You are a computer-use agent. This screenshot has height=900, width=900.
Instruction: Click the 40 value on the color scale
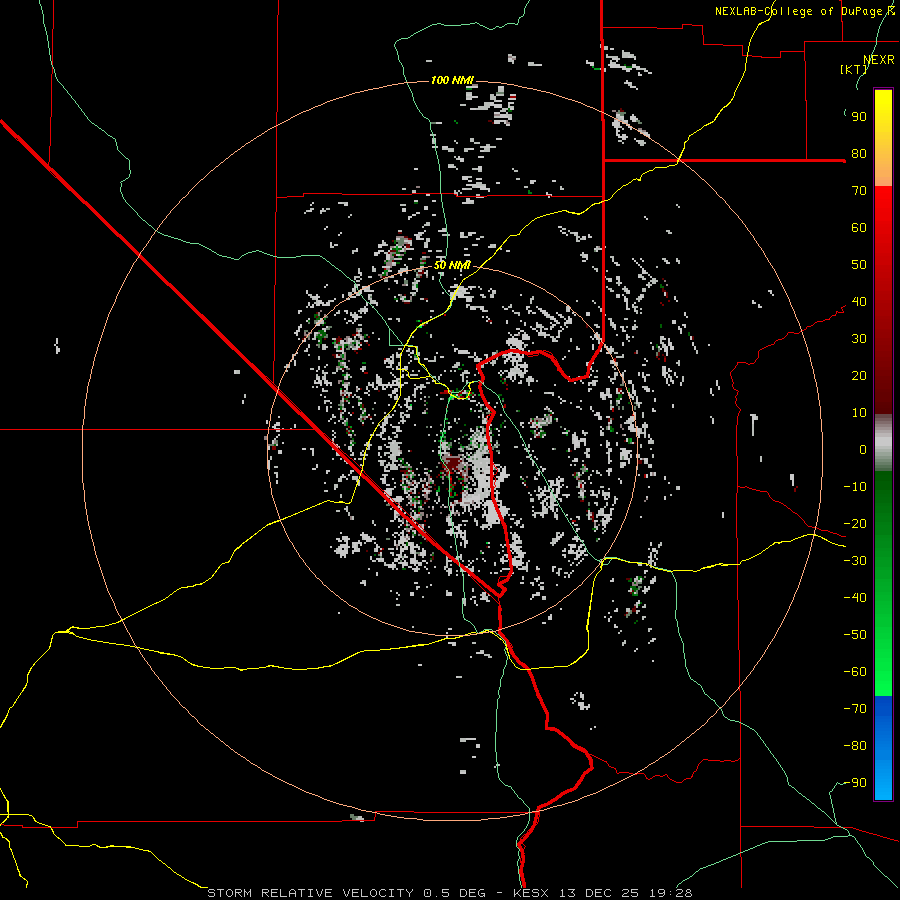[x=859, y=302]
